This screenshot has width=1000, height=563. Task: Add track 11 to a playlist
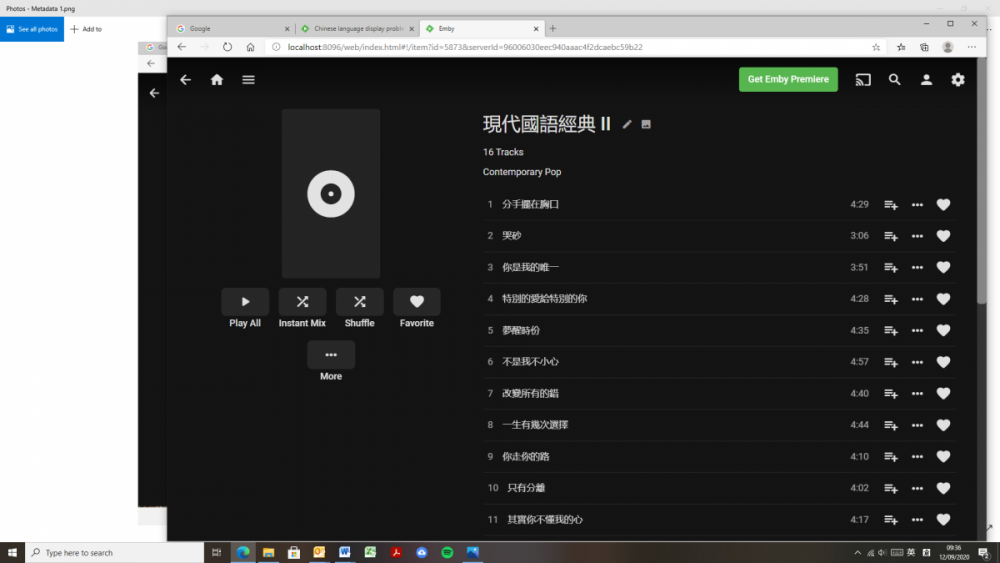pyautogui.click(x=891, y=520)
